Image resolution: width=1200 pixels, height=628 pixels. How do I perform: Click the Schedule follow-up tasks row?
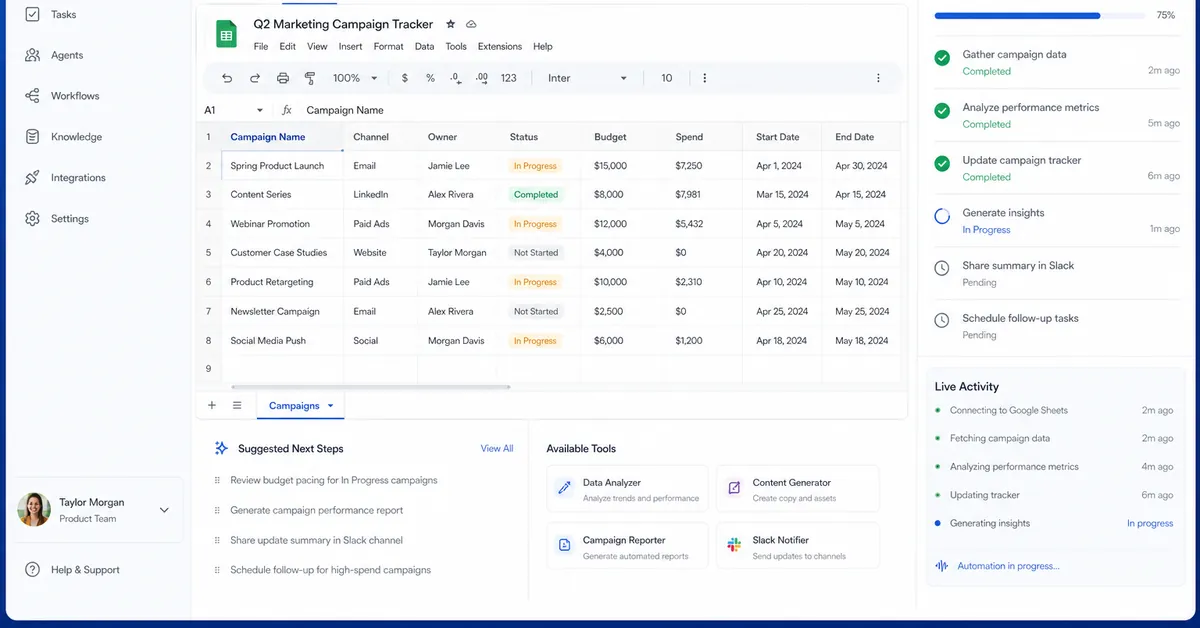pyautogui.click(x=1058, y=326)
